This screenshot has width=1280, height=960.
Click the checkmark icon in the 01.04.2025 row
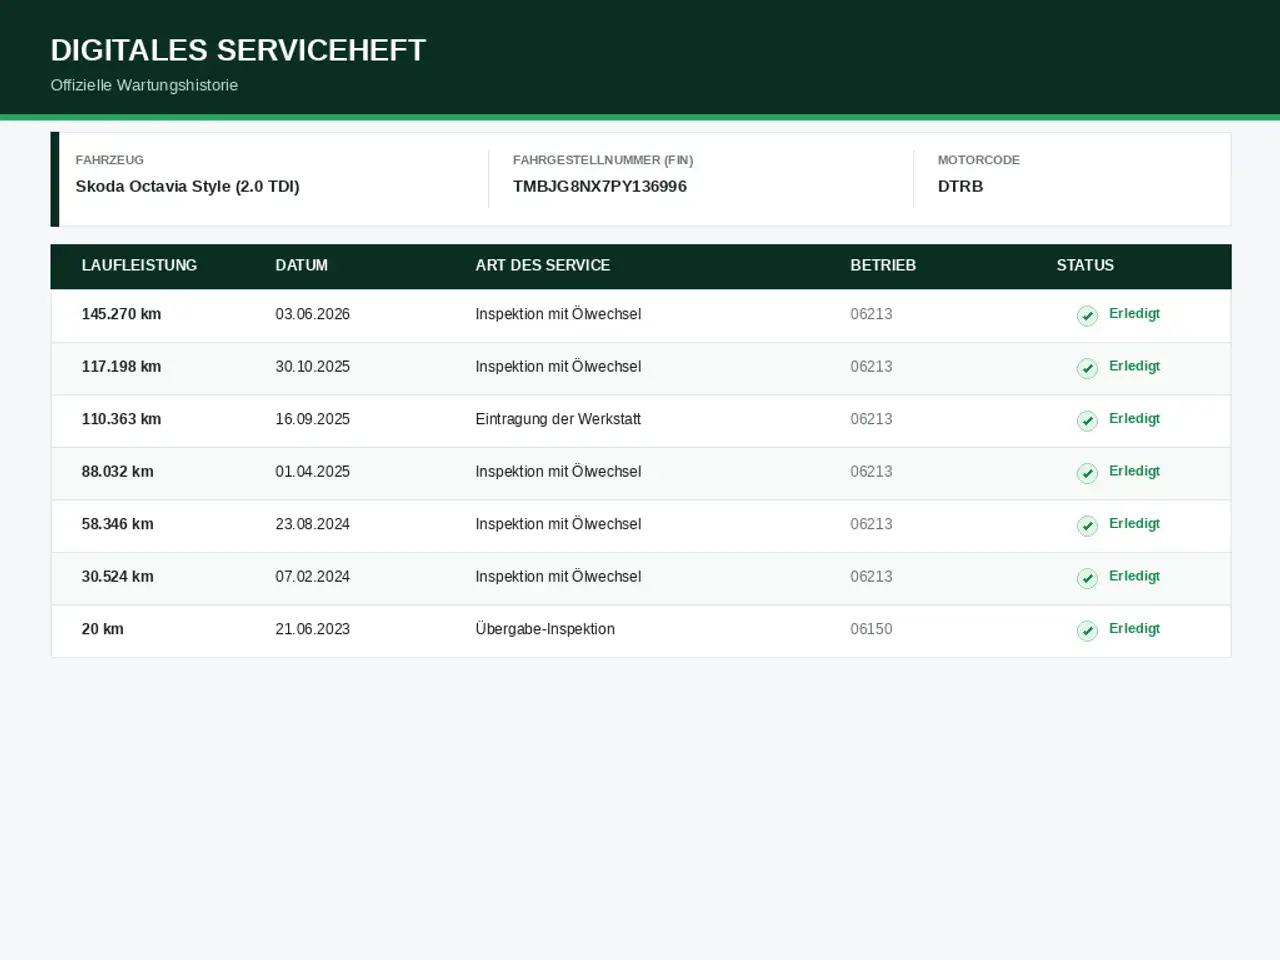point(1087,473)
